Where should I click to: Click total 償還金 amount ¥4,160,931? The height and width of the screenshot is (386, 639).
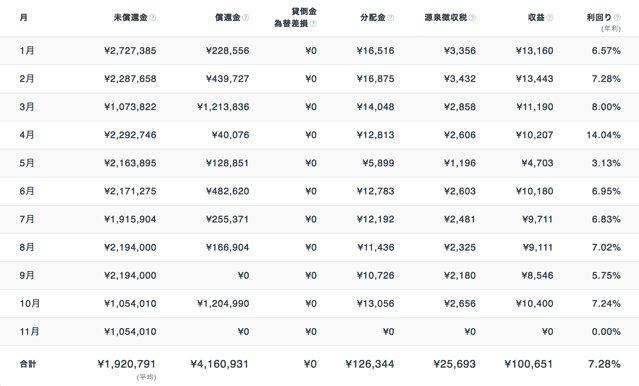(x=220, y=364)
